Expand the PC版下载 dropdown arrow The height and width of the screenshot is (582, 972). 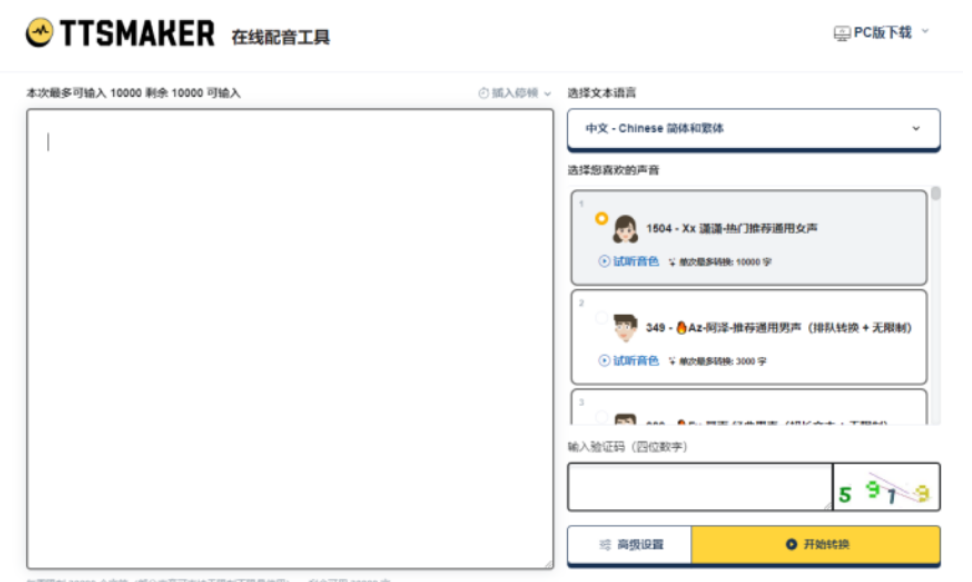[x=924, y=32]
